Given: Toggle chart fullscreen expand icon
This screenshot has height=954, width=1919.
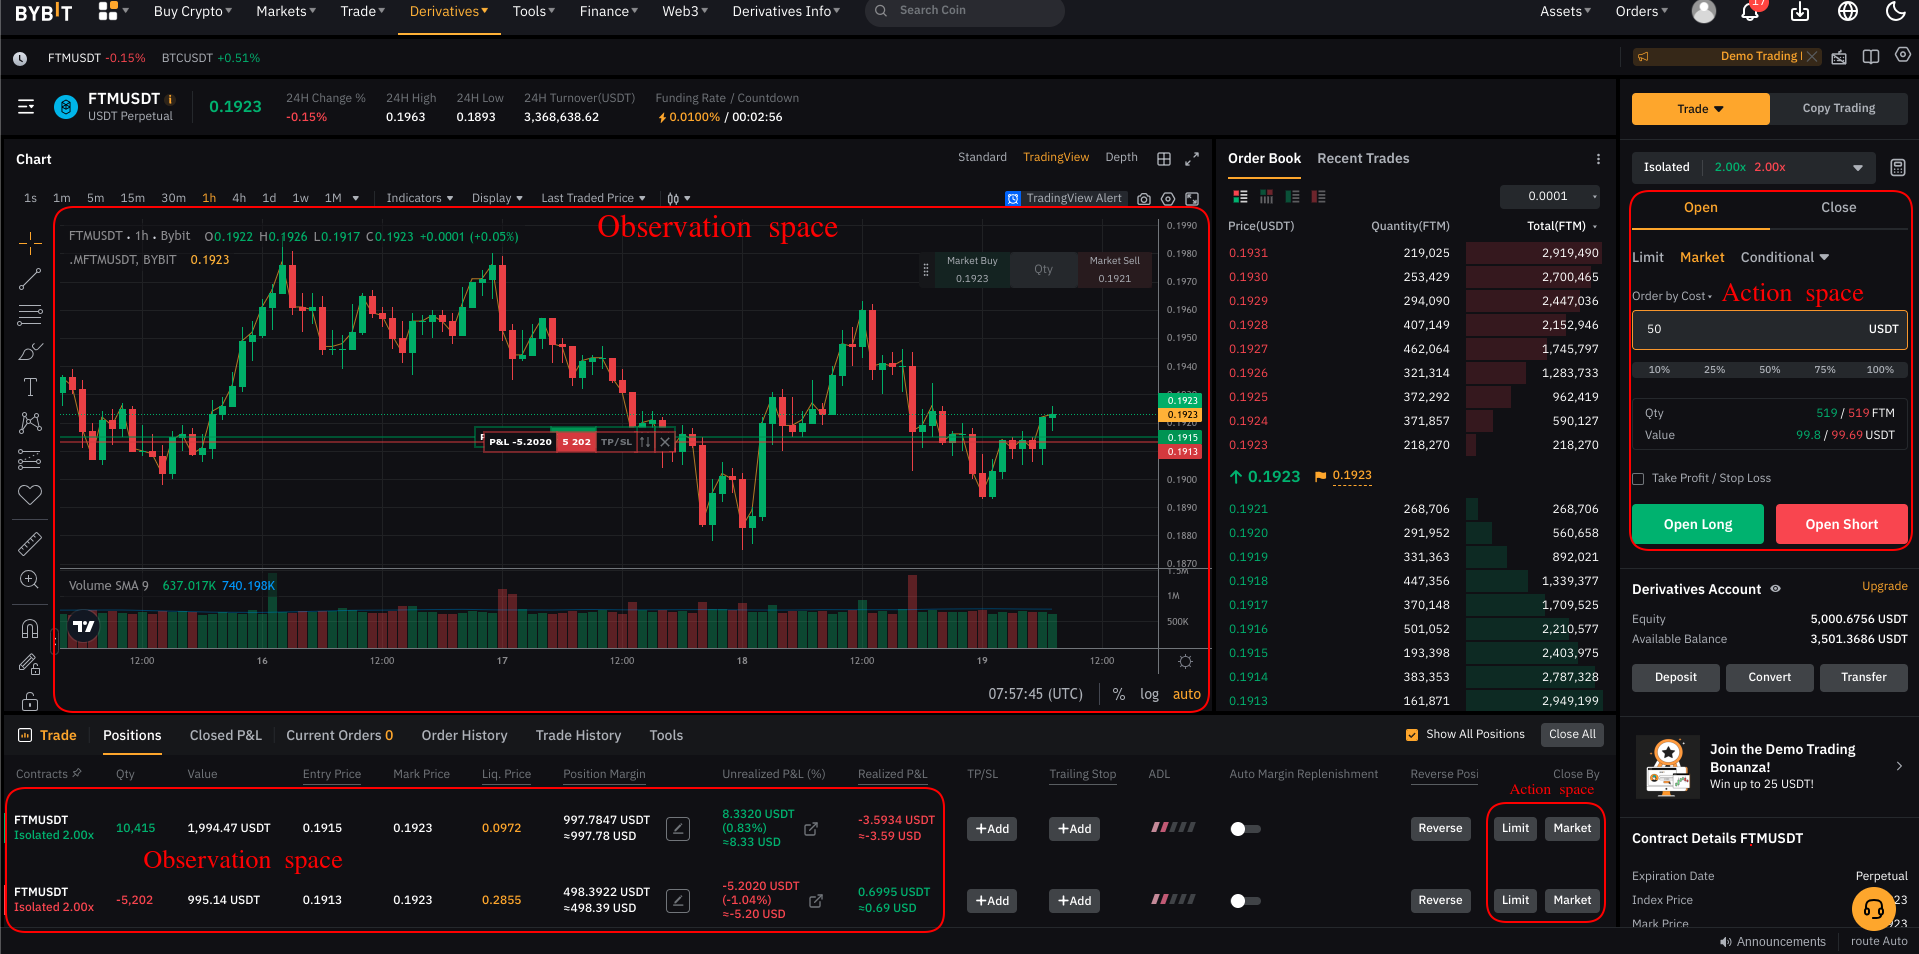Looking at the screenshot, I should pyautogui.click(x=1192, y=159).
